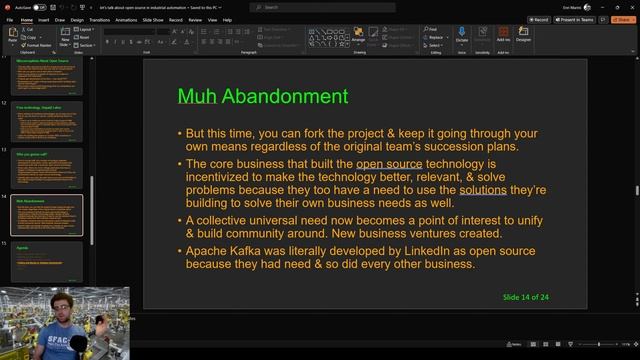Apply text shadow formatting
The width and height of the screenshot is (640, 360).
click(x=131, y=42)
